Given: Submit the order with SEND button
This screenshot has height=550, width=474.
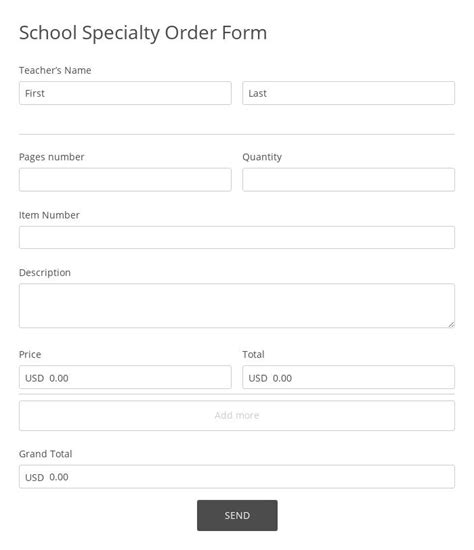Looking at the screenshot, I should tap(237, 515).
